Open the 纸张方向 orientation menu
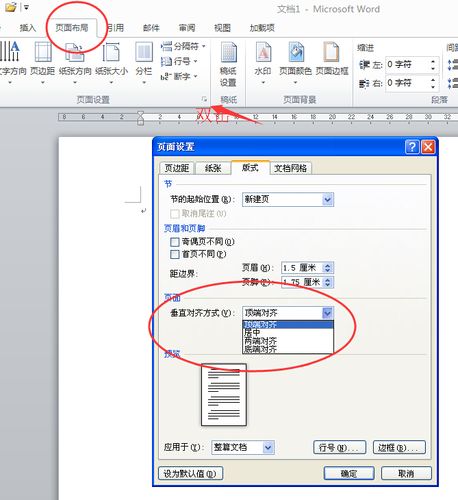458x500 pixels. (x=75, y=62)
